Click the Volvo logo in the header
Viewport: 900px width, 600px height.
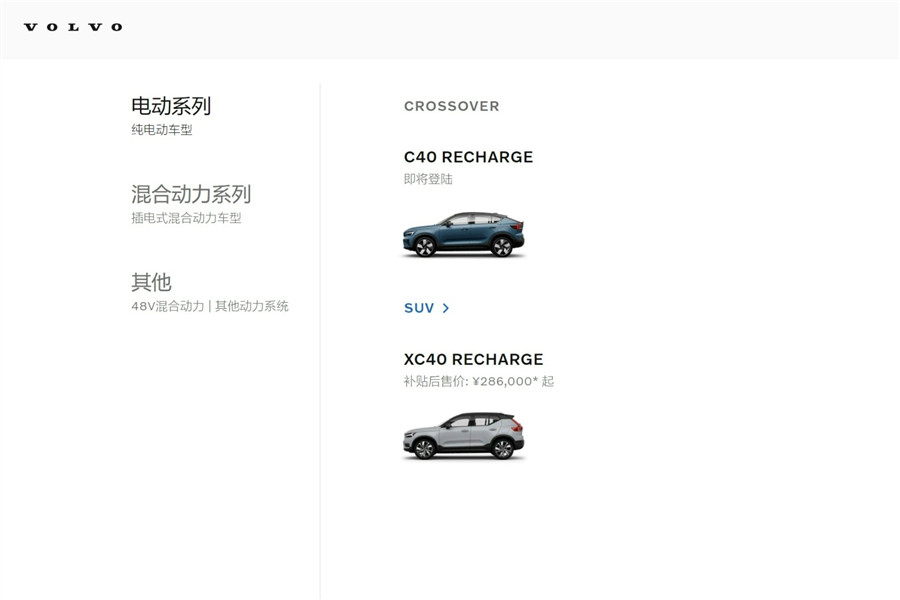(73, 27)
